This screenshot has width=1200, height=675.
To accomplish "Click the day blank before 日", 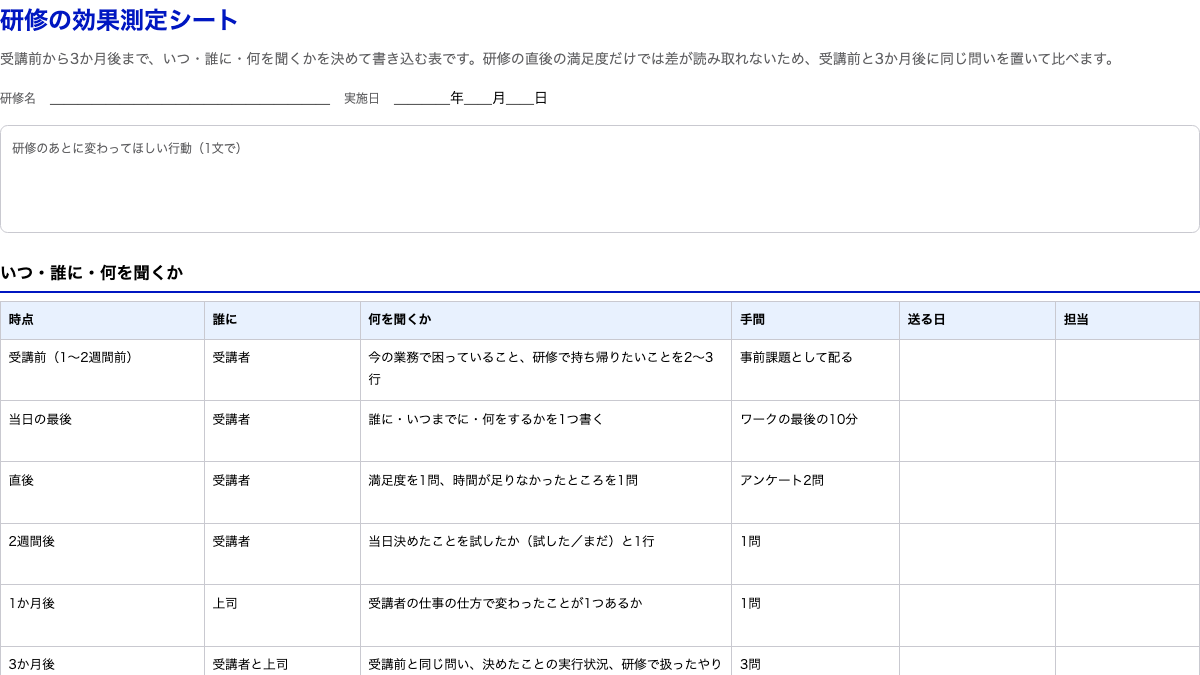I will coord(520,98).
